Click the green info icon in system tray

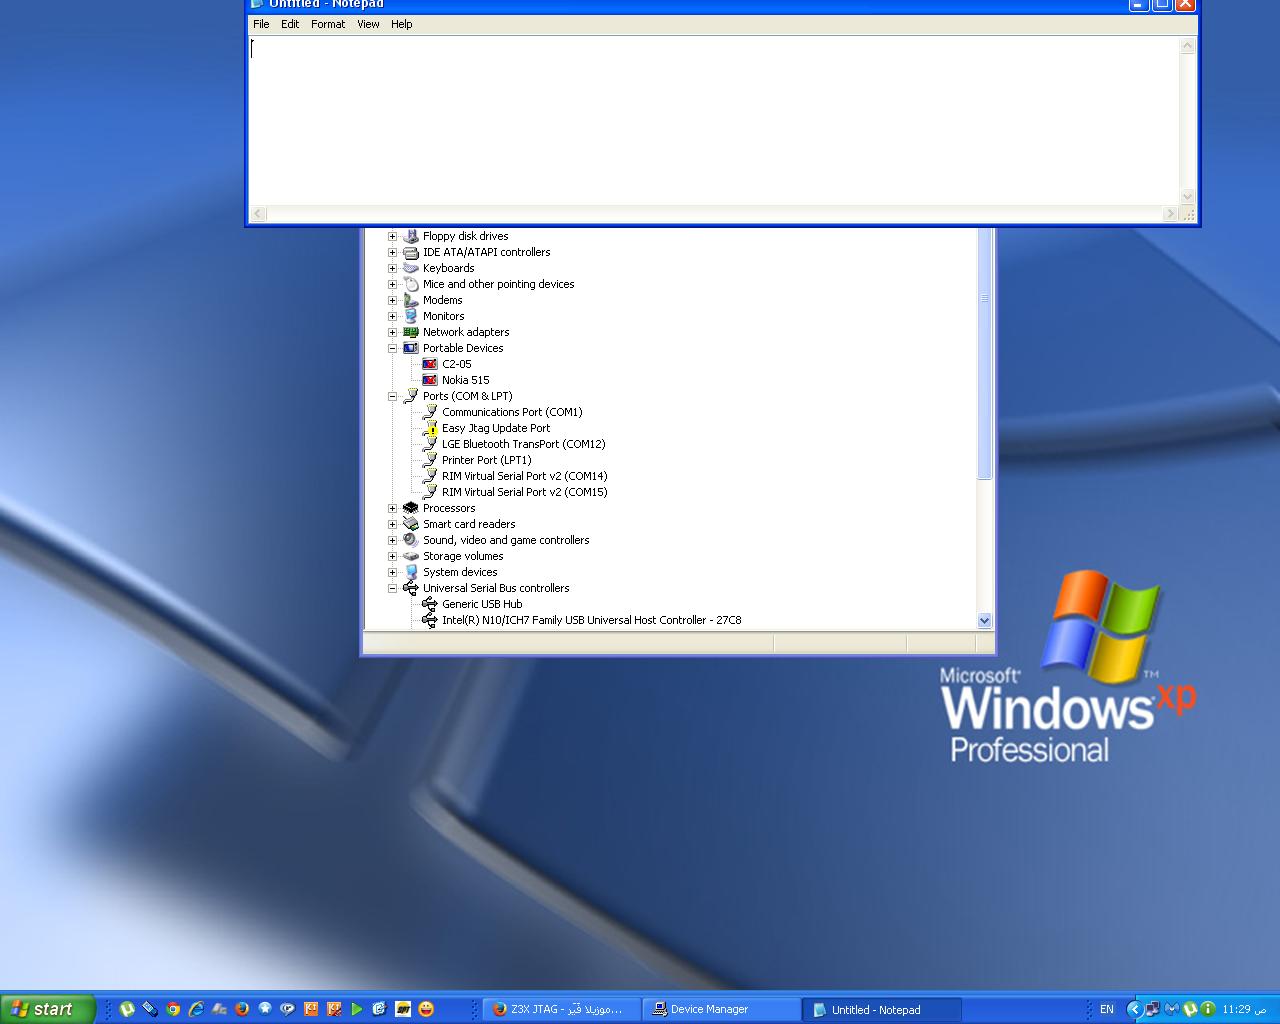coord(1208,1009)
